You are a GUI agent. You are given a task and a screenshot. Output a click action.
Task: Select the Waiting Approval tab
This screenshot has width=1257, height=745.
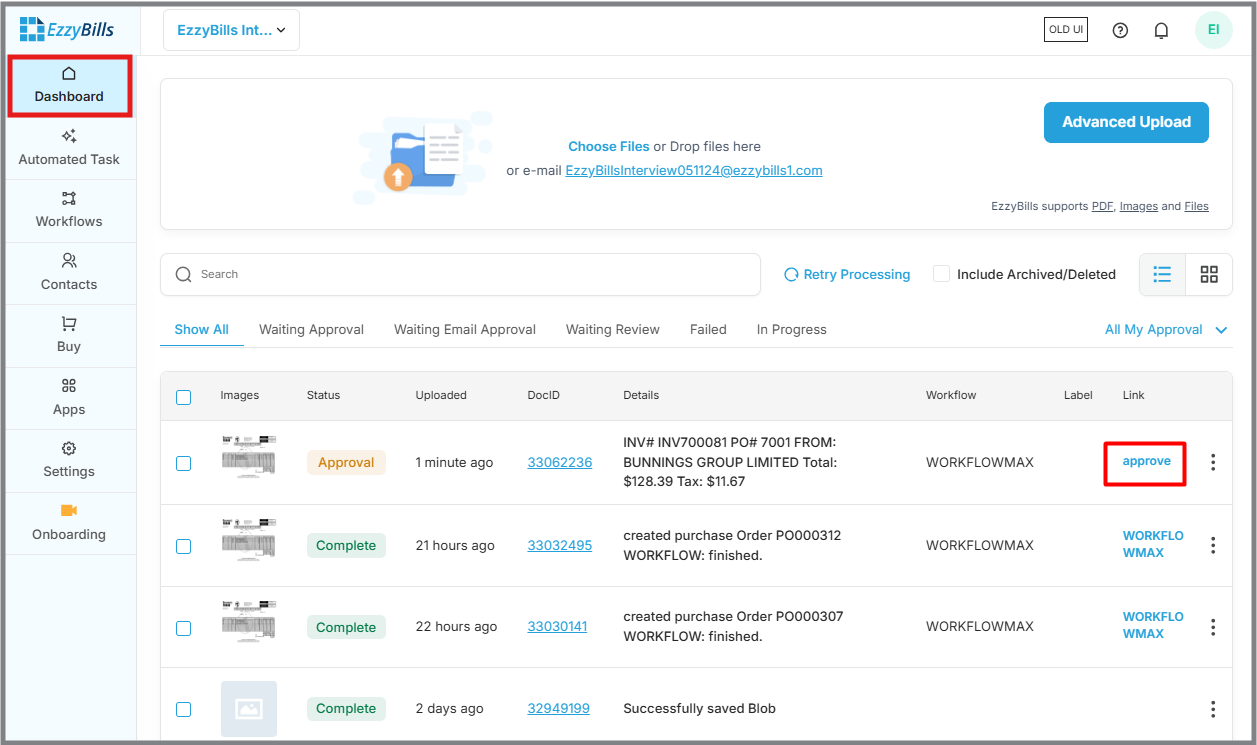(x=311, y=329)
